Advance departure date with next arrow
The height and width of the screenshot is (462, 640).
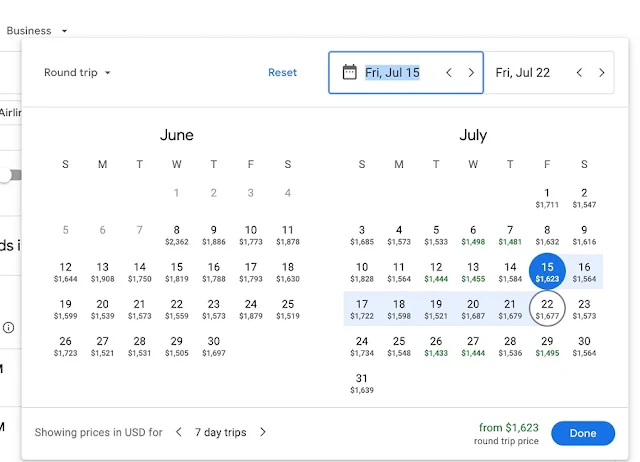pos(471,73)
